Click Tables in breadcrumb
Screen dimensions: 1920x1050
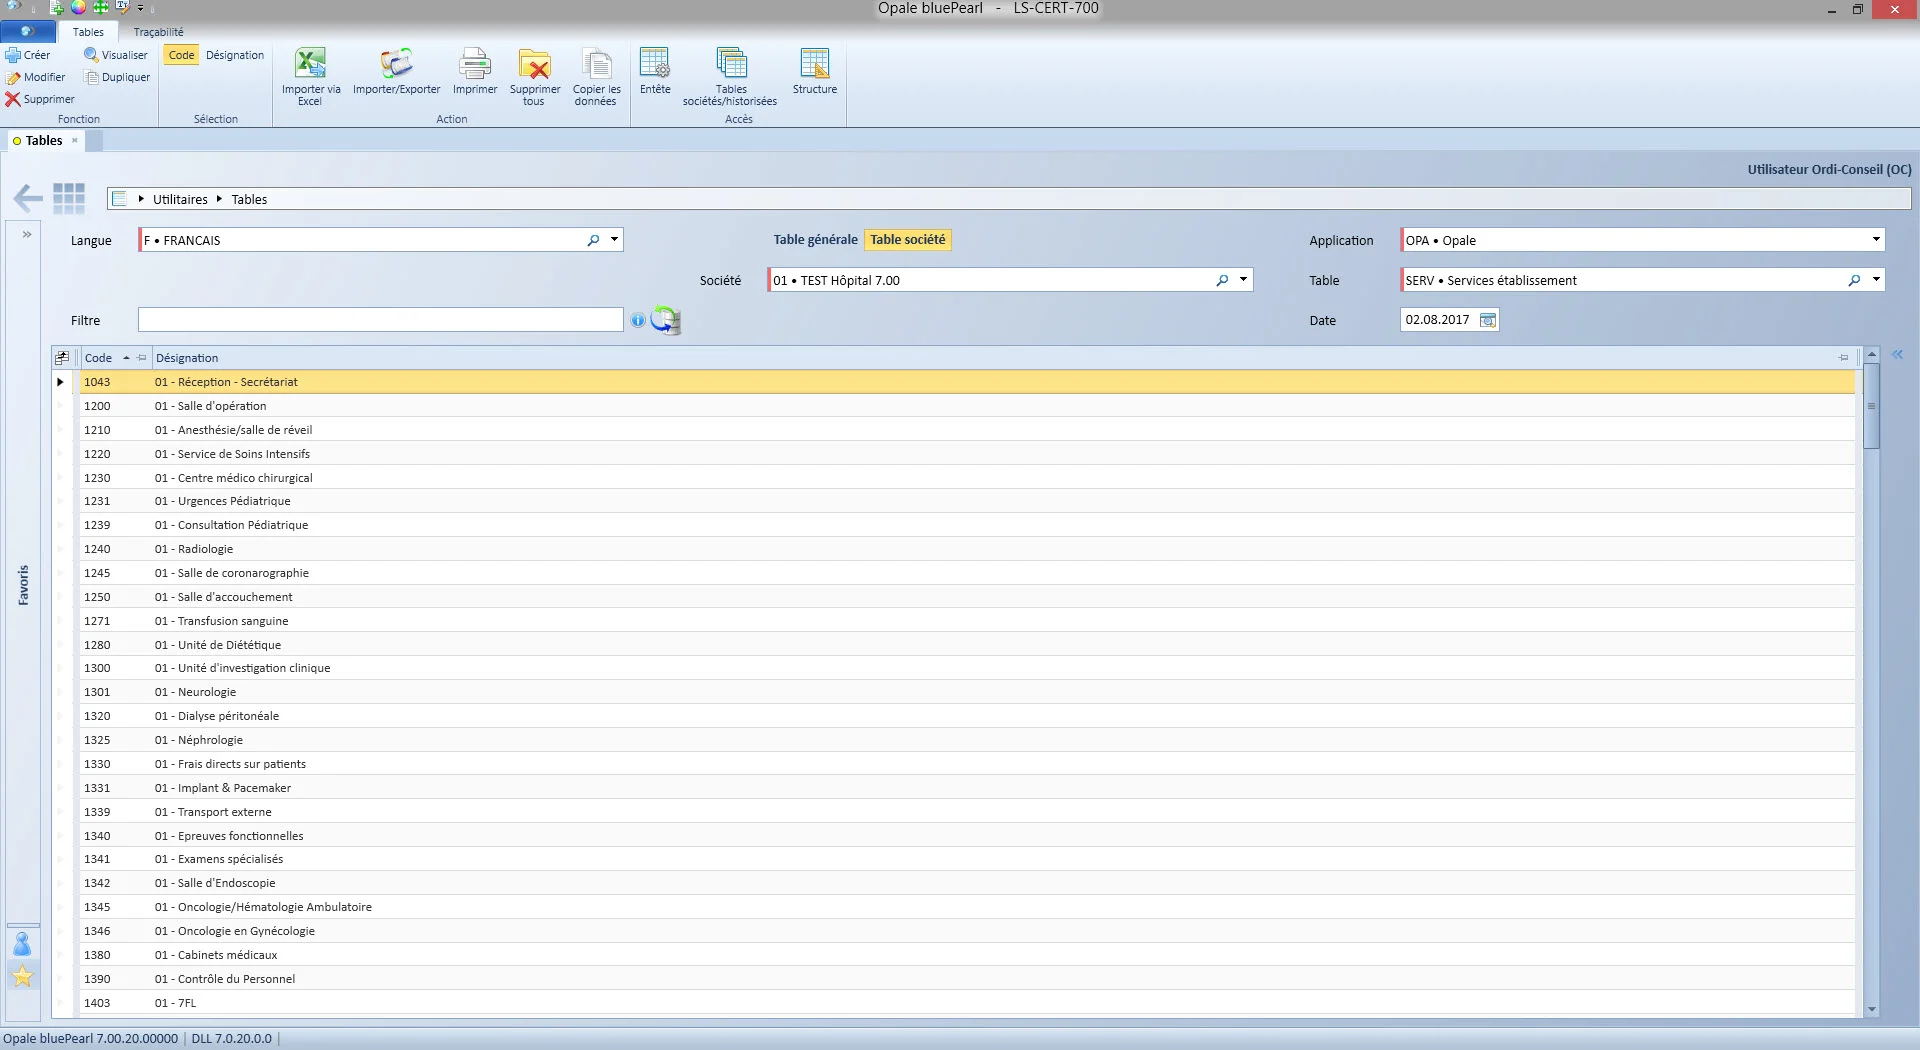coord(249,199)
